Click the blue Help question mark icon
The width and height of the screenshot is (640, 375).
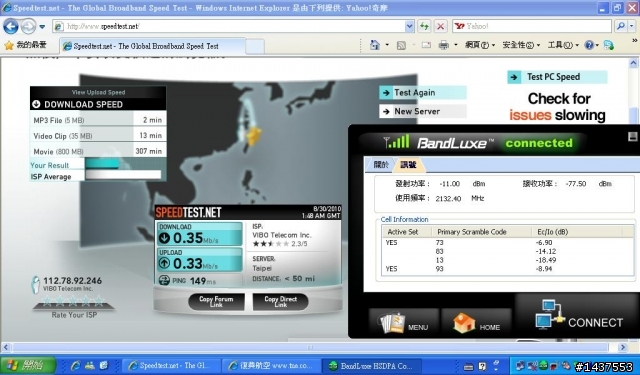[x=589, y=45]
